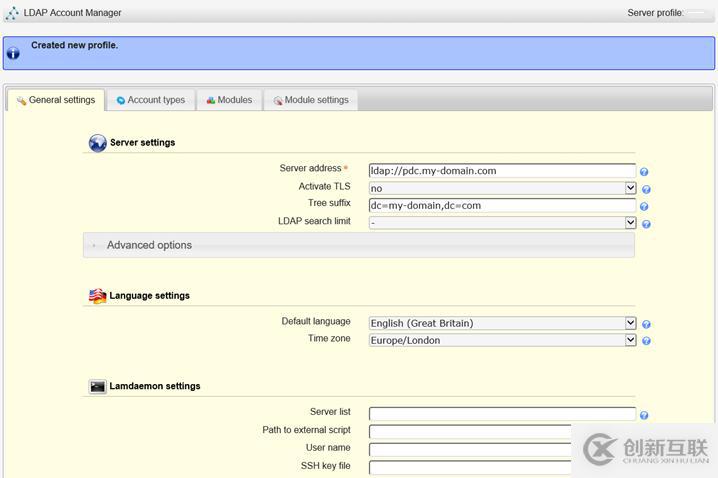Open the Default language dropdown

tap(502, 323)
